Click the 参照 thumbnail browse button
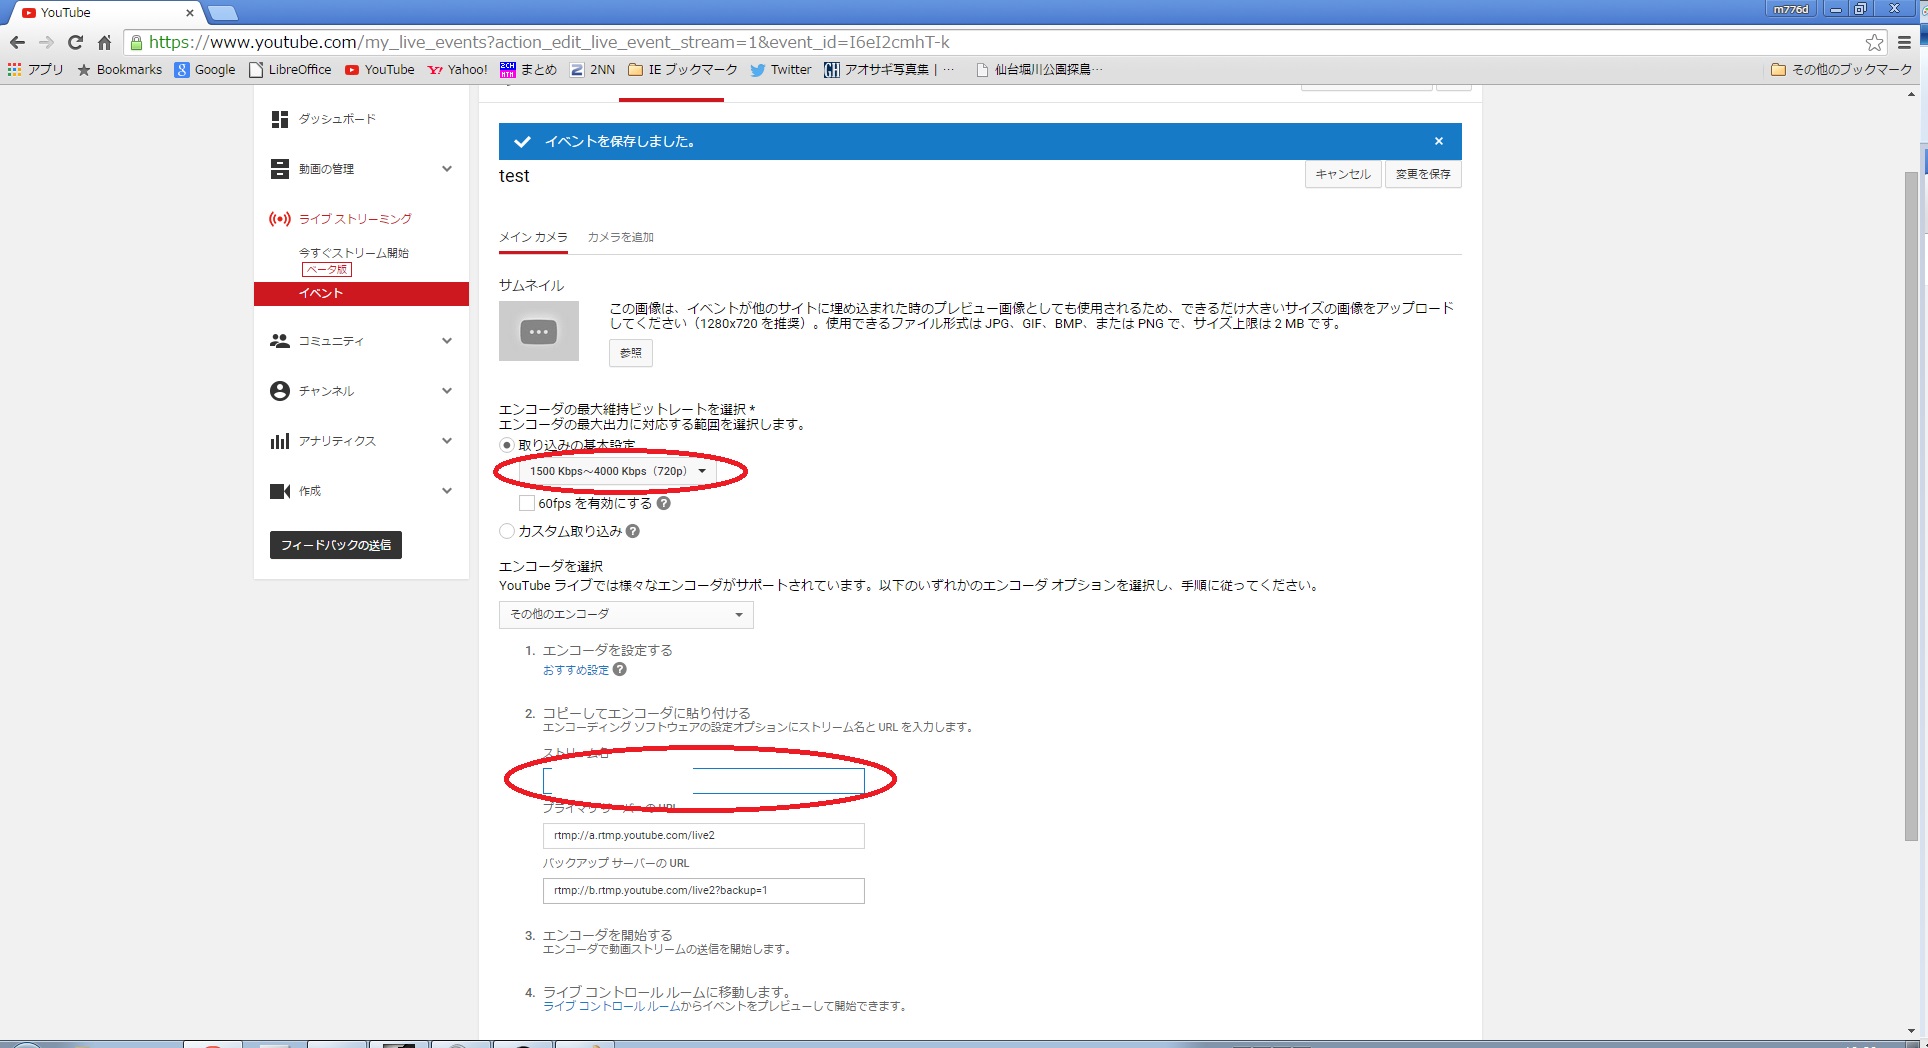The height and width of the screenshot is (1048, 1928). tap(631, 353)
